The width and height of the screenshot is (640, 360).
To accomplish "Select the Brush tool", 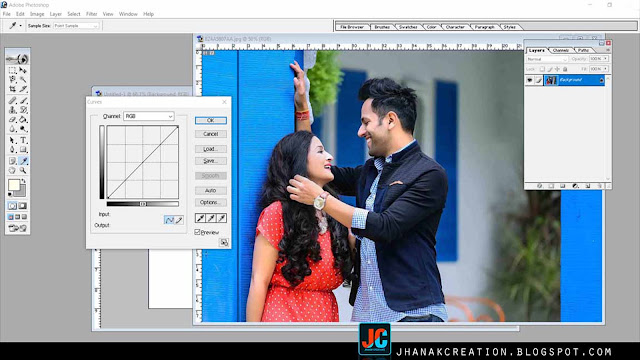I will click(x=23, y=100).
